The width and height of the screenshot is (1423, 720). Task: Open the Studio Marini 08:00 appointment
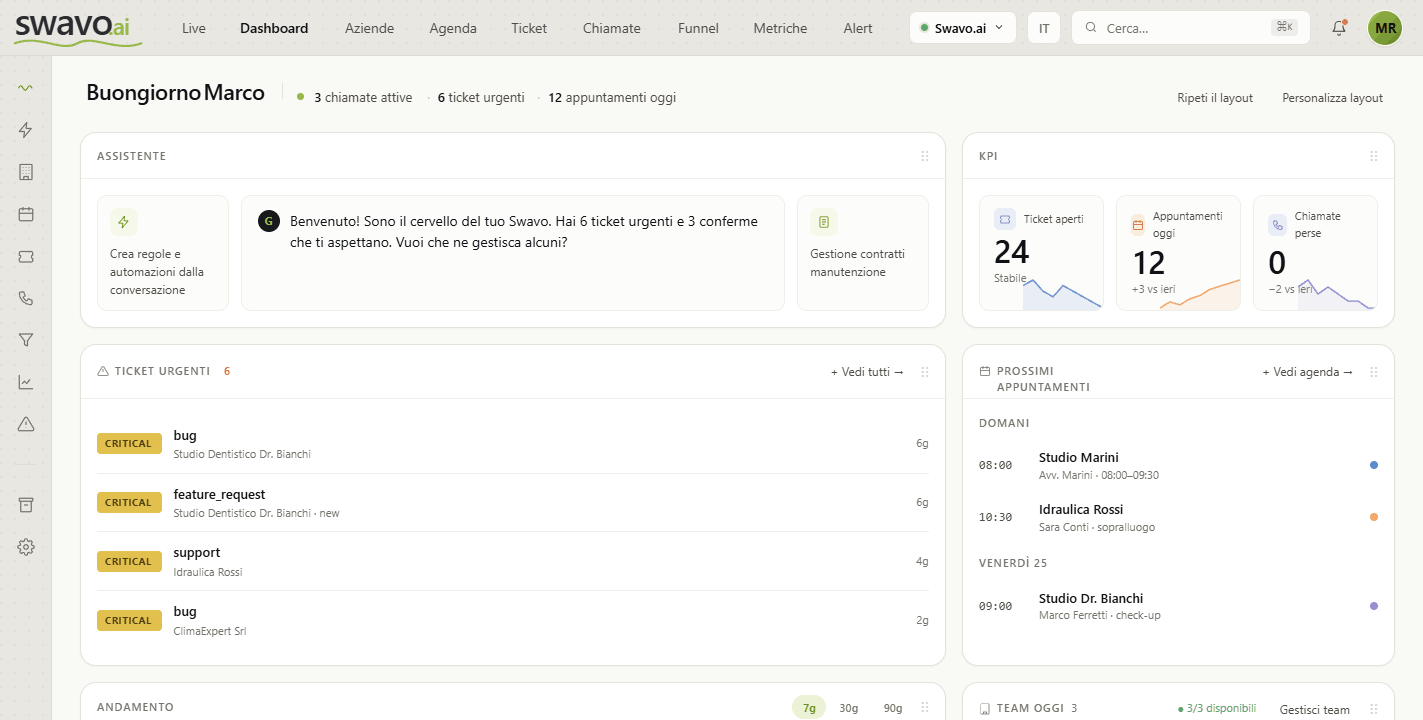tap(1178, 465)
